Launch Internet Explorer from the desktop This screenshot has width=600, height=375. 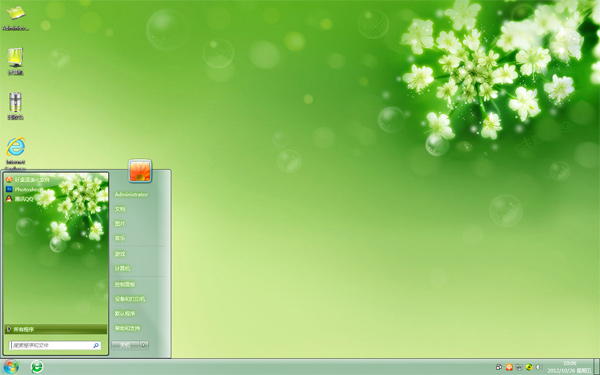[x=15, y=153]
